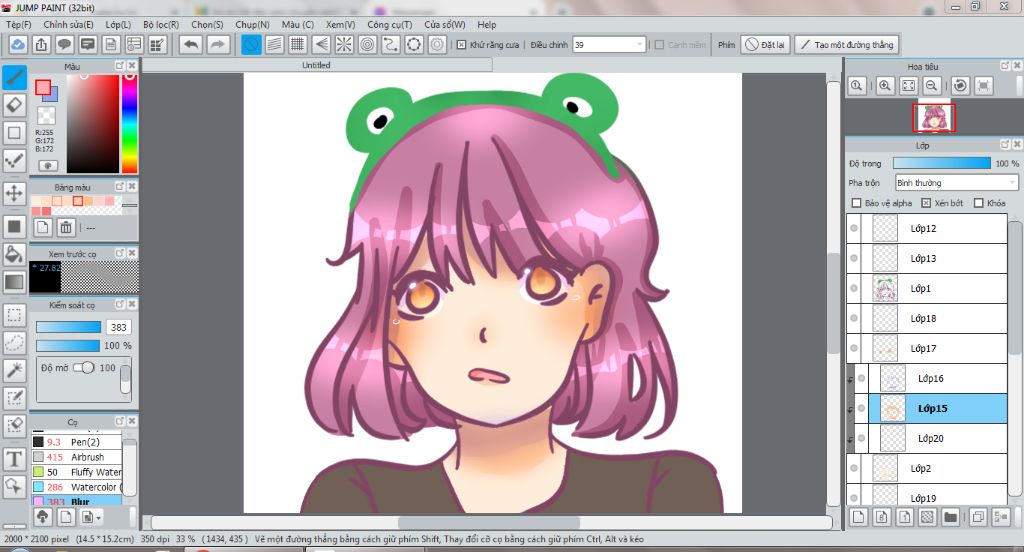1024x552 pixels.
Task: Select the Text tool
Action: 14,459
